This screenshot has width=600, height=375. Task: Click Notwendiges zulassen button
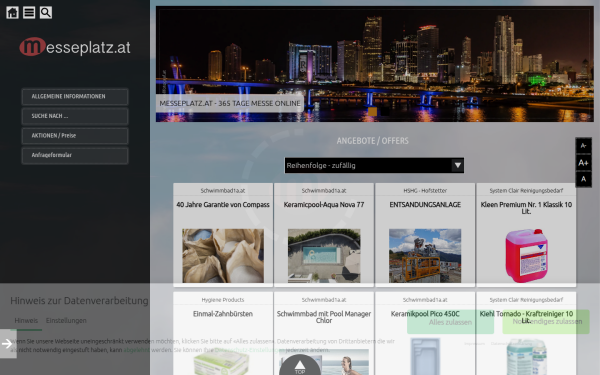pos(546,322)
